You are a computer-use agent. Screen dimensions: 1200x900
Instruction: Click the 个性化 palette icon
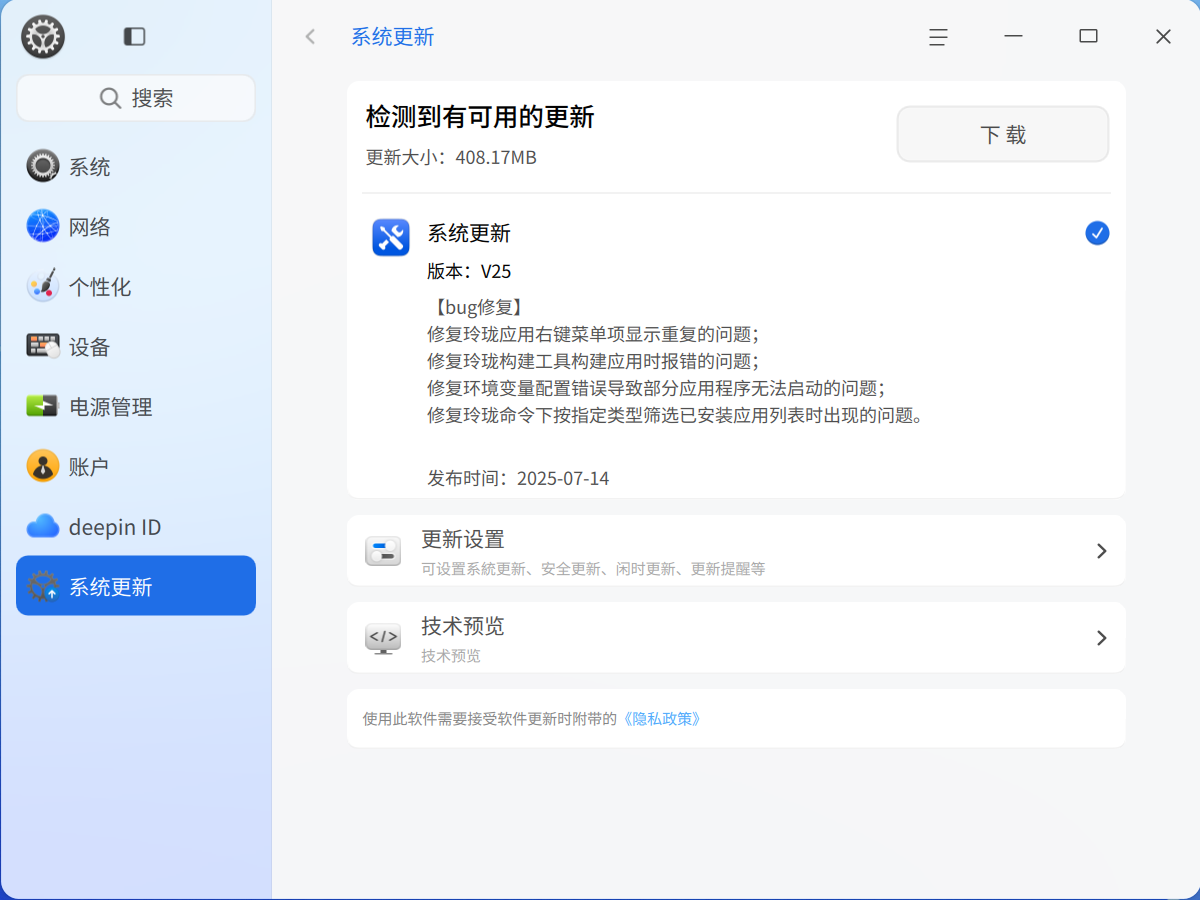coord(43,286)
